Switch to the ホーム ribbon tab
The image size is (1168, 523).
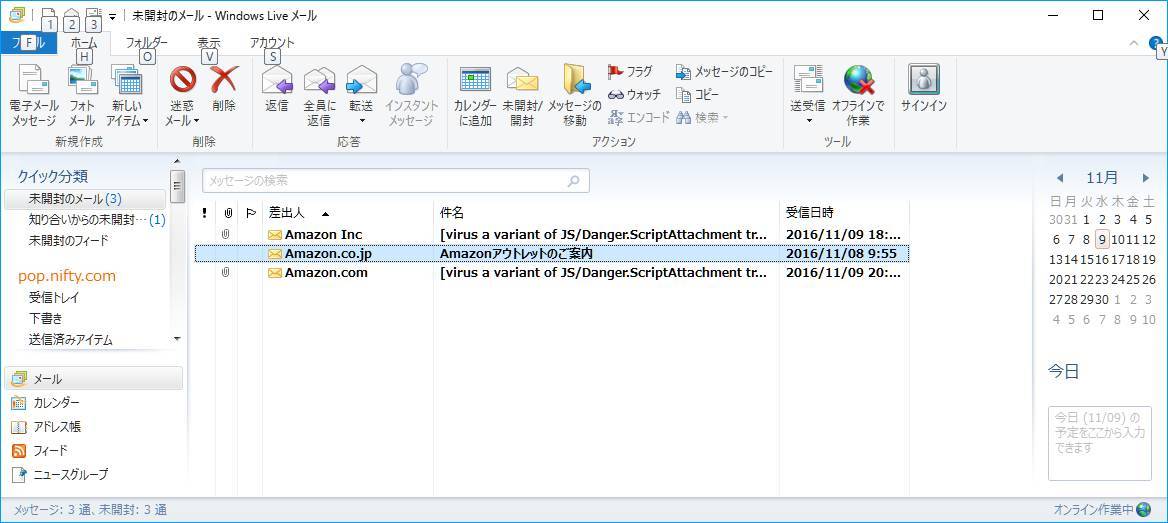(x=84, y=43)
